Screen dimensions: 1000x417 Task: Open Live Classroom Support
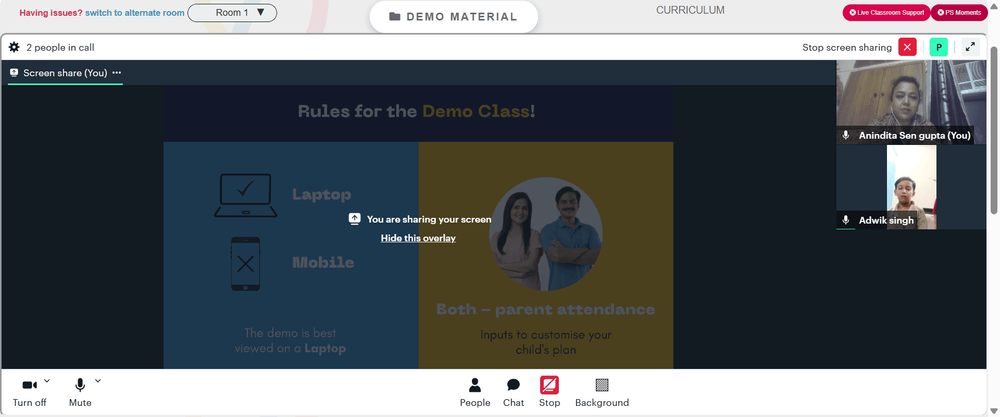point(886,13)
